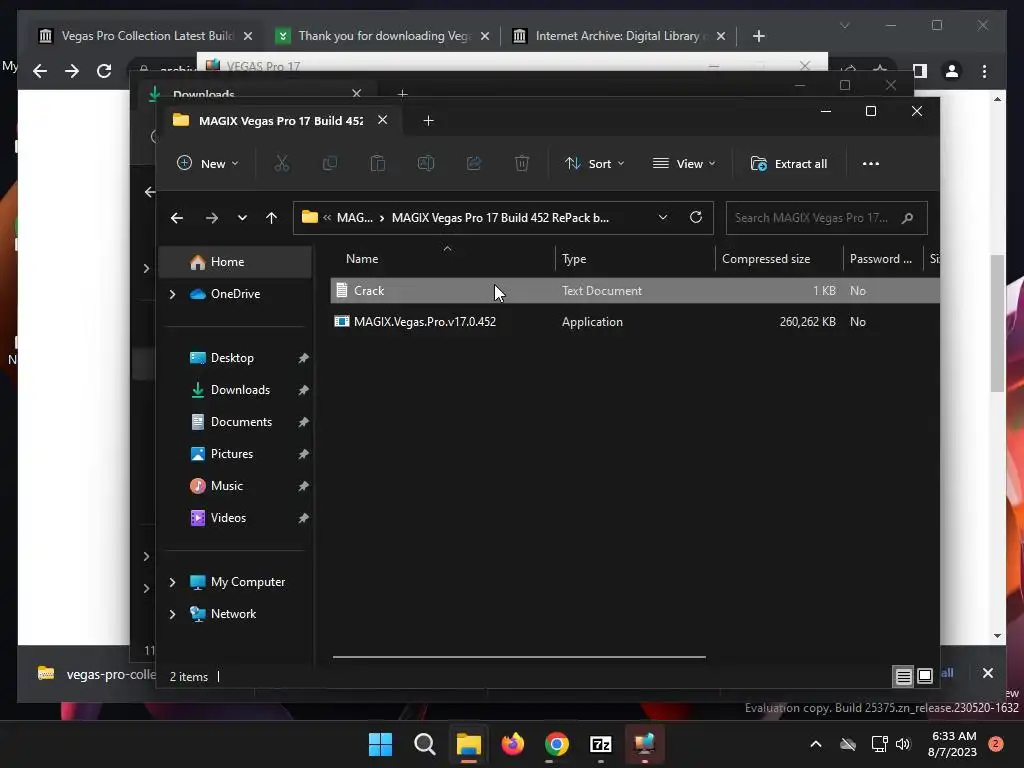Click the Share icon in Explorer toolbar
This screenshot has height=768, width=1024.
(474, 163)
